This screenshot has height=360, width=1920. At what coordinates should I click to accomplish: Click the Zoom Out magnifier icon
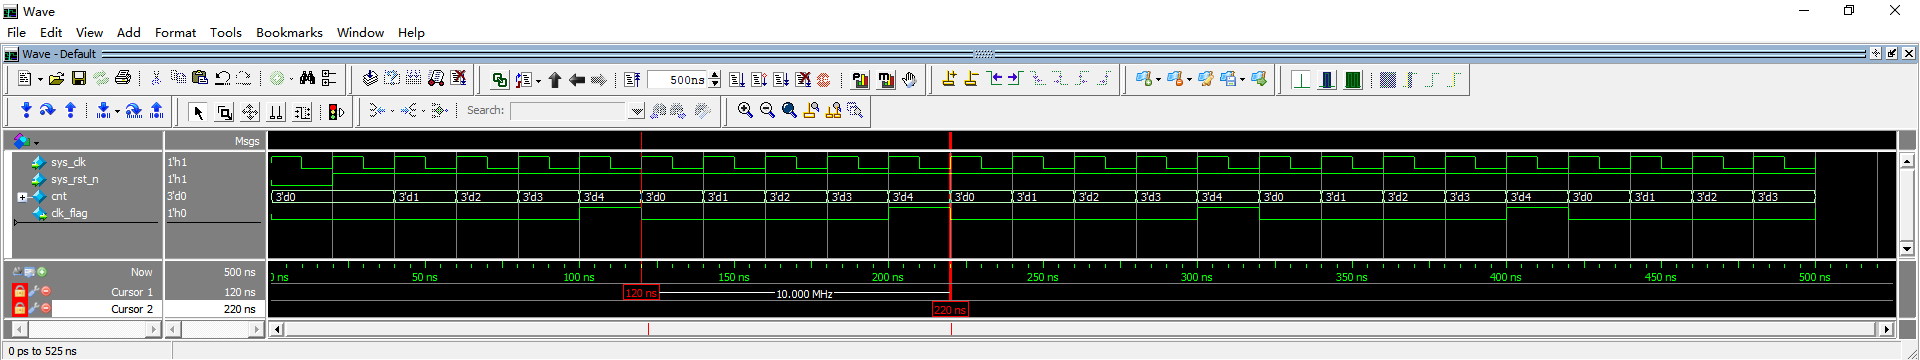coord(767,111)
